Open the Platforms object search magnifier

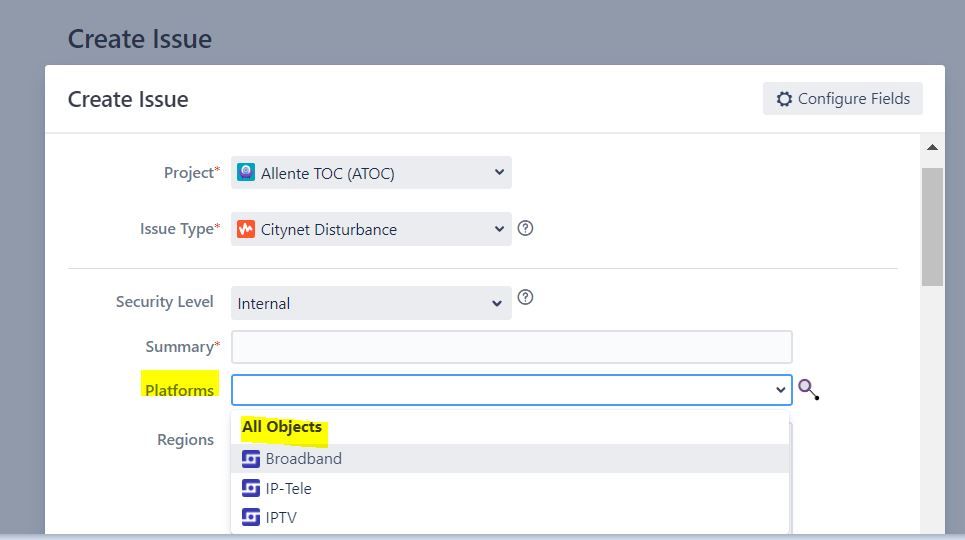coord(808,389)
